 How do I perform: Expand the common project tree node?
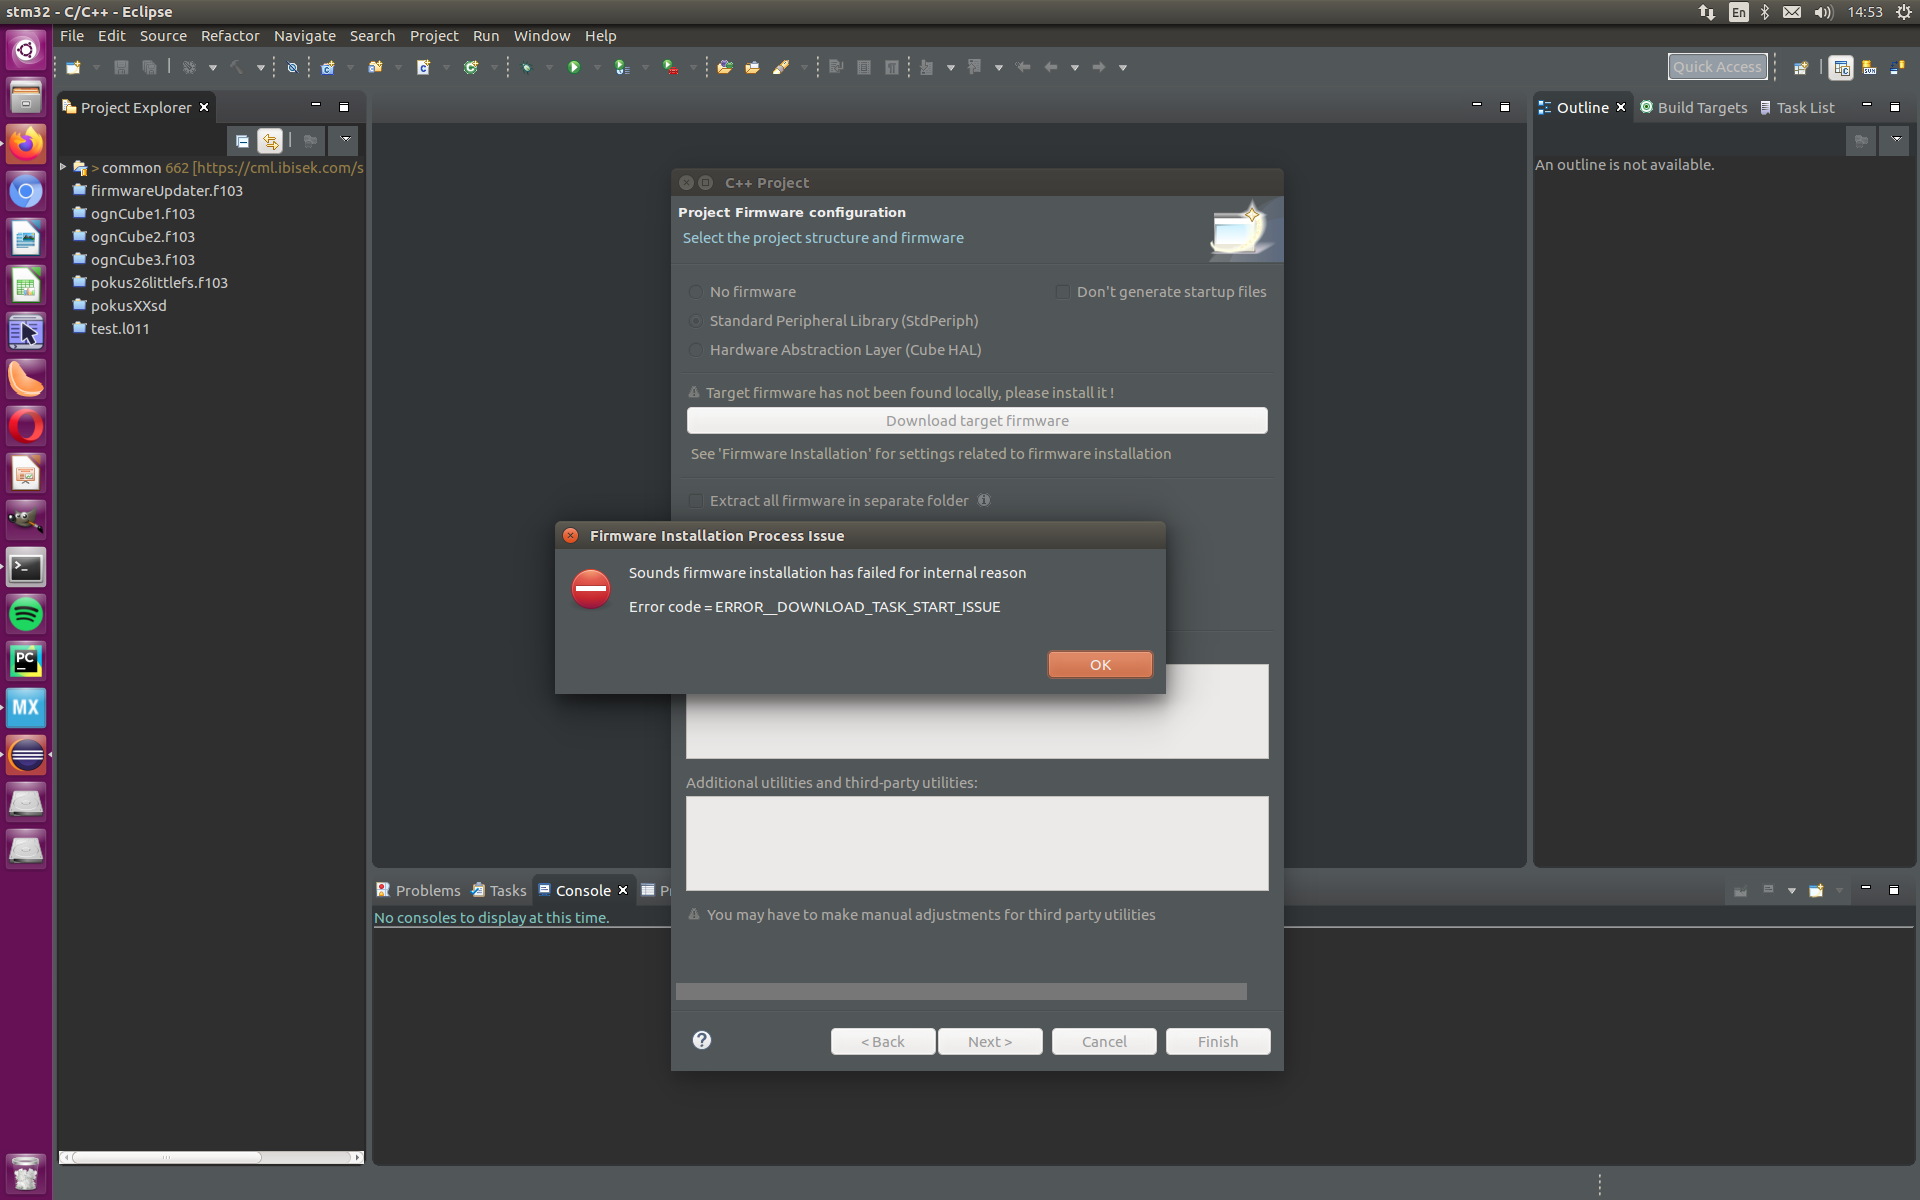(x=64, y=167)
